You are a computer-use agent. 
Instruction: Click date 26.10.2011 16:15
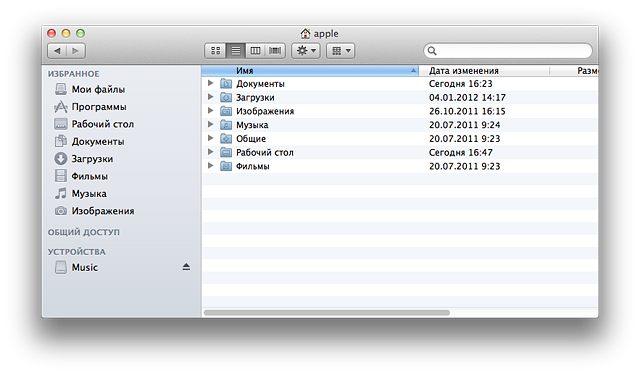[x=467, y=111]
